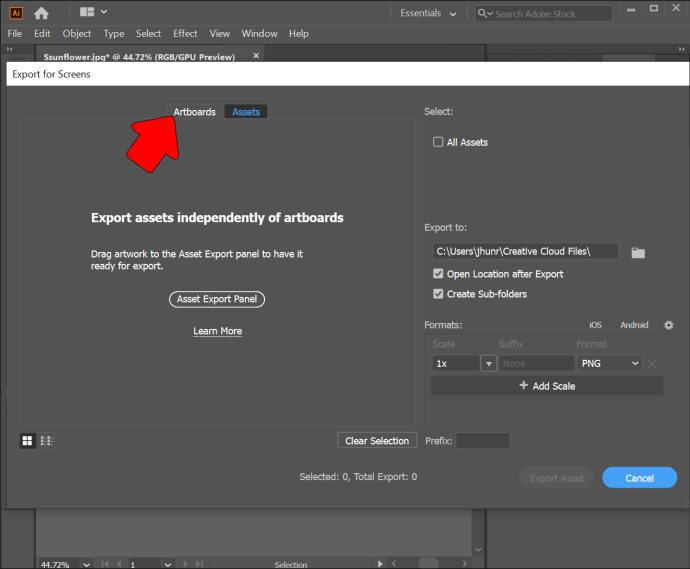Remove the 1x PNG scale row

652,364
